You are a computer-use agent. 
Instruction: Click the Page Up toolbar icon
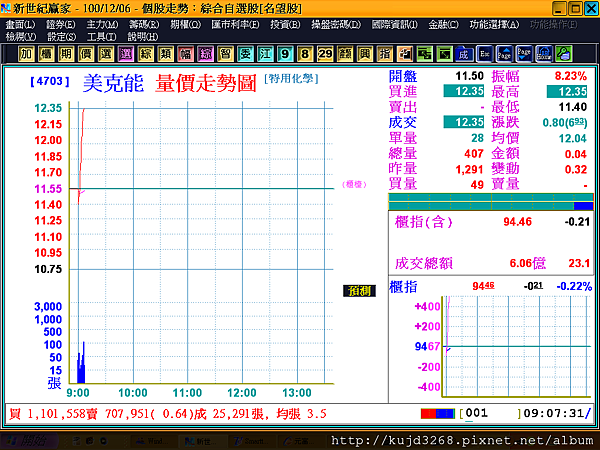coord(504,54)
